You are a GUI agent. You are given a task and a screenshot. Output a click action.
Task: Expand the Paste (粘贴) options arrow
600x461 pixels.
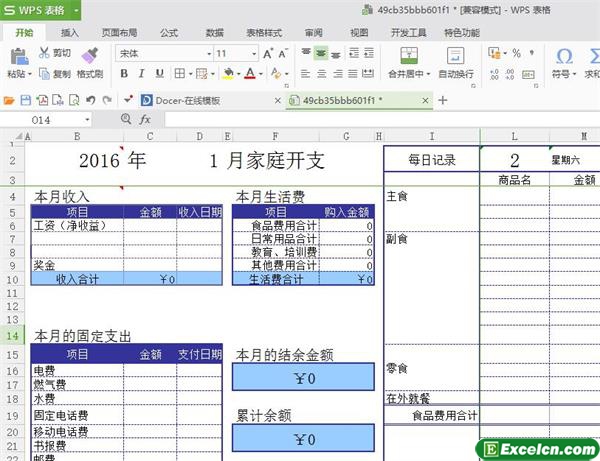(x=30, y=74)
